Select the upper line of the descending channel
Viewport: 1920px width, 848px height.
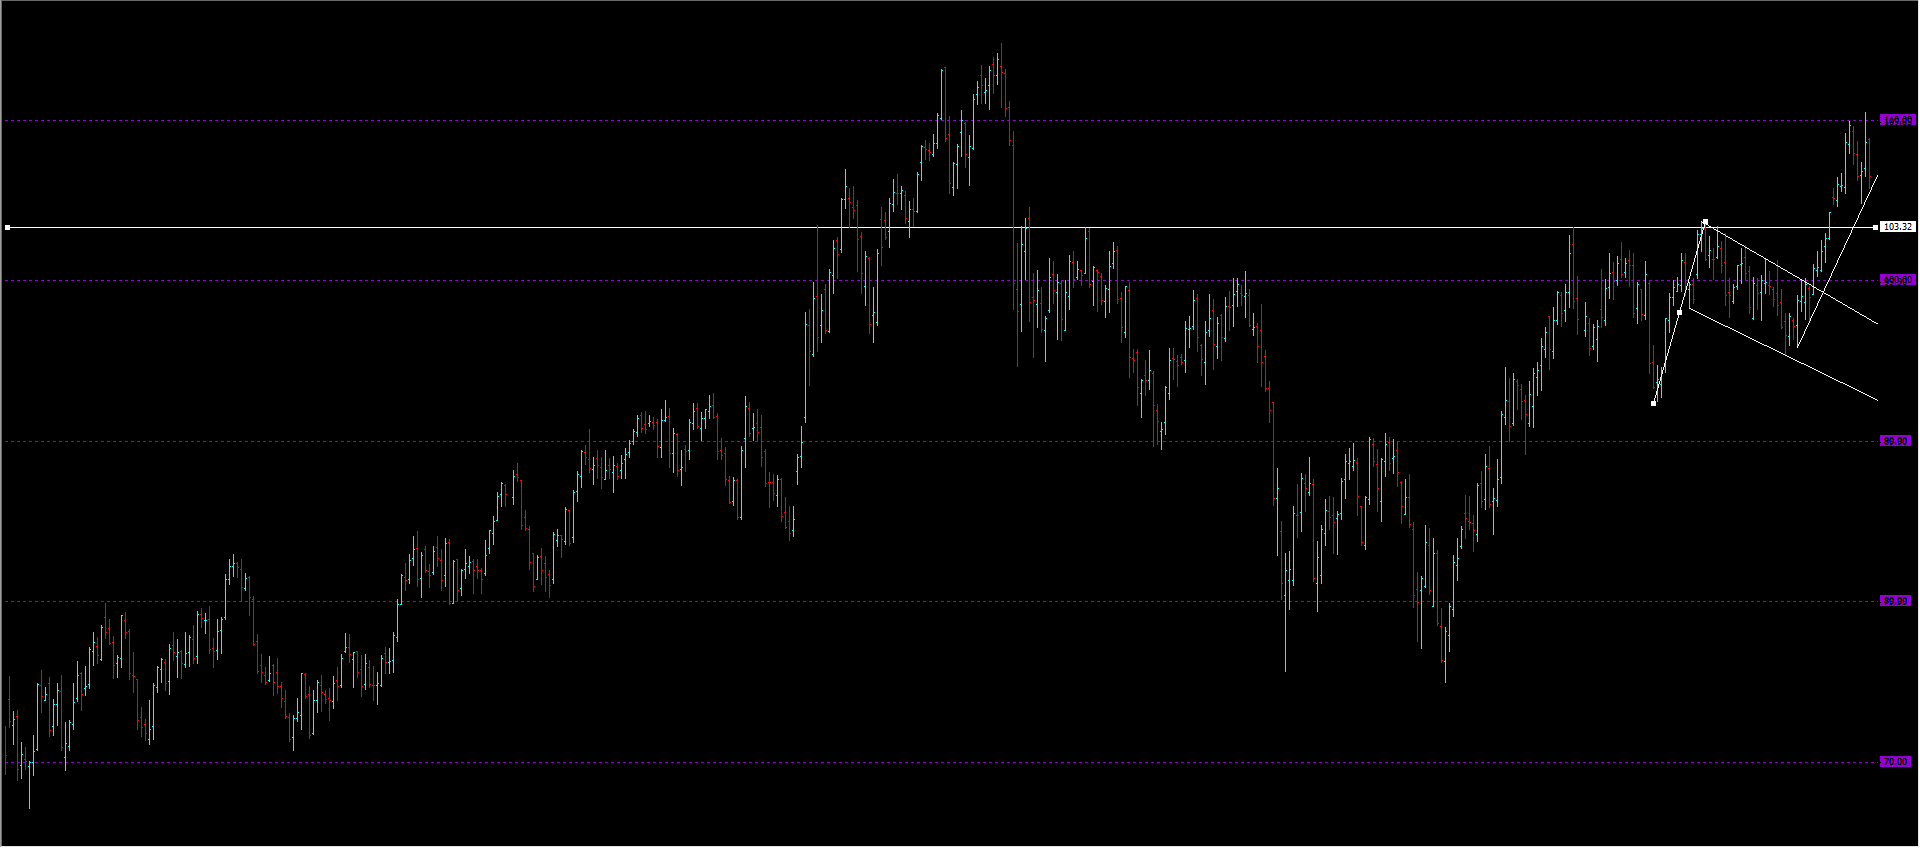(1792, 273)
